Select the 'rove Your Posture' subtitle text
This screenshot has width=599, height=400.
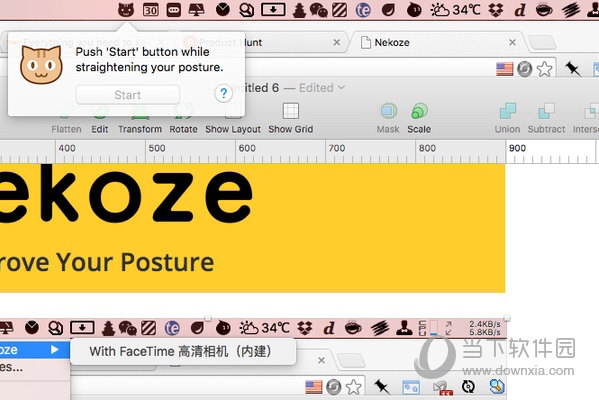click(x=107, y=262)
